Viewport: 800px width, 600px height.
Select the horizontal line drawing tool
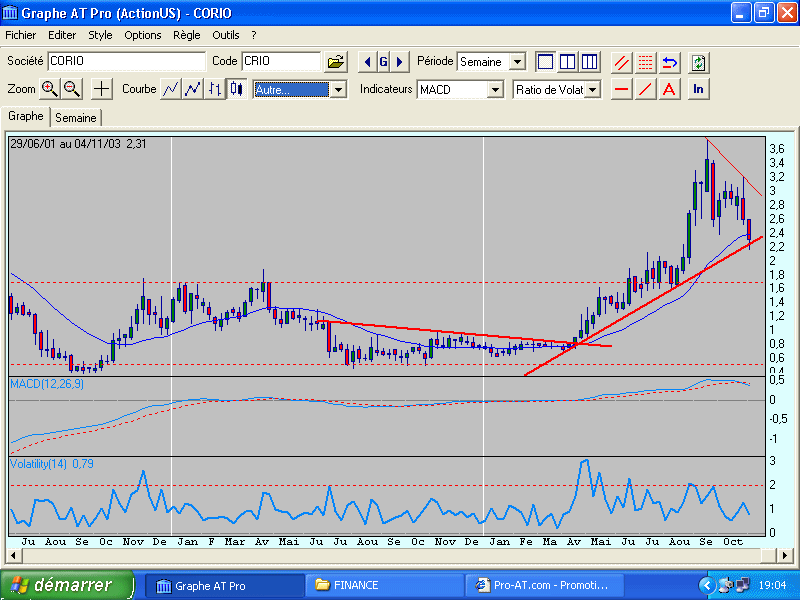click(x=621, y=89)
